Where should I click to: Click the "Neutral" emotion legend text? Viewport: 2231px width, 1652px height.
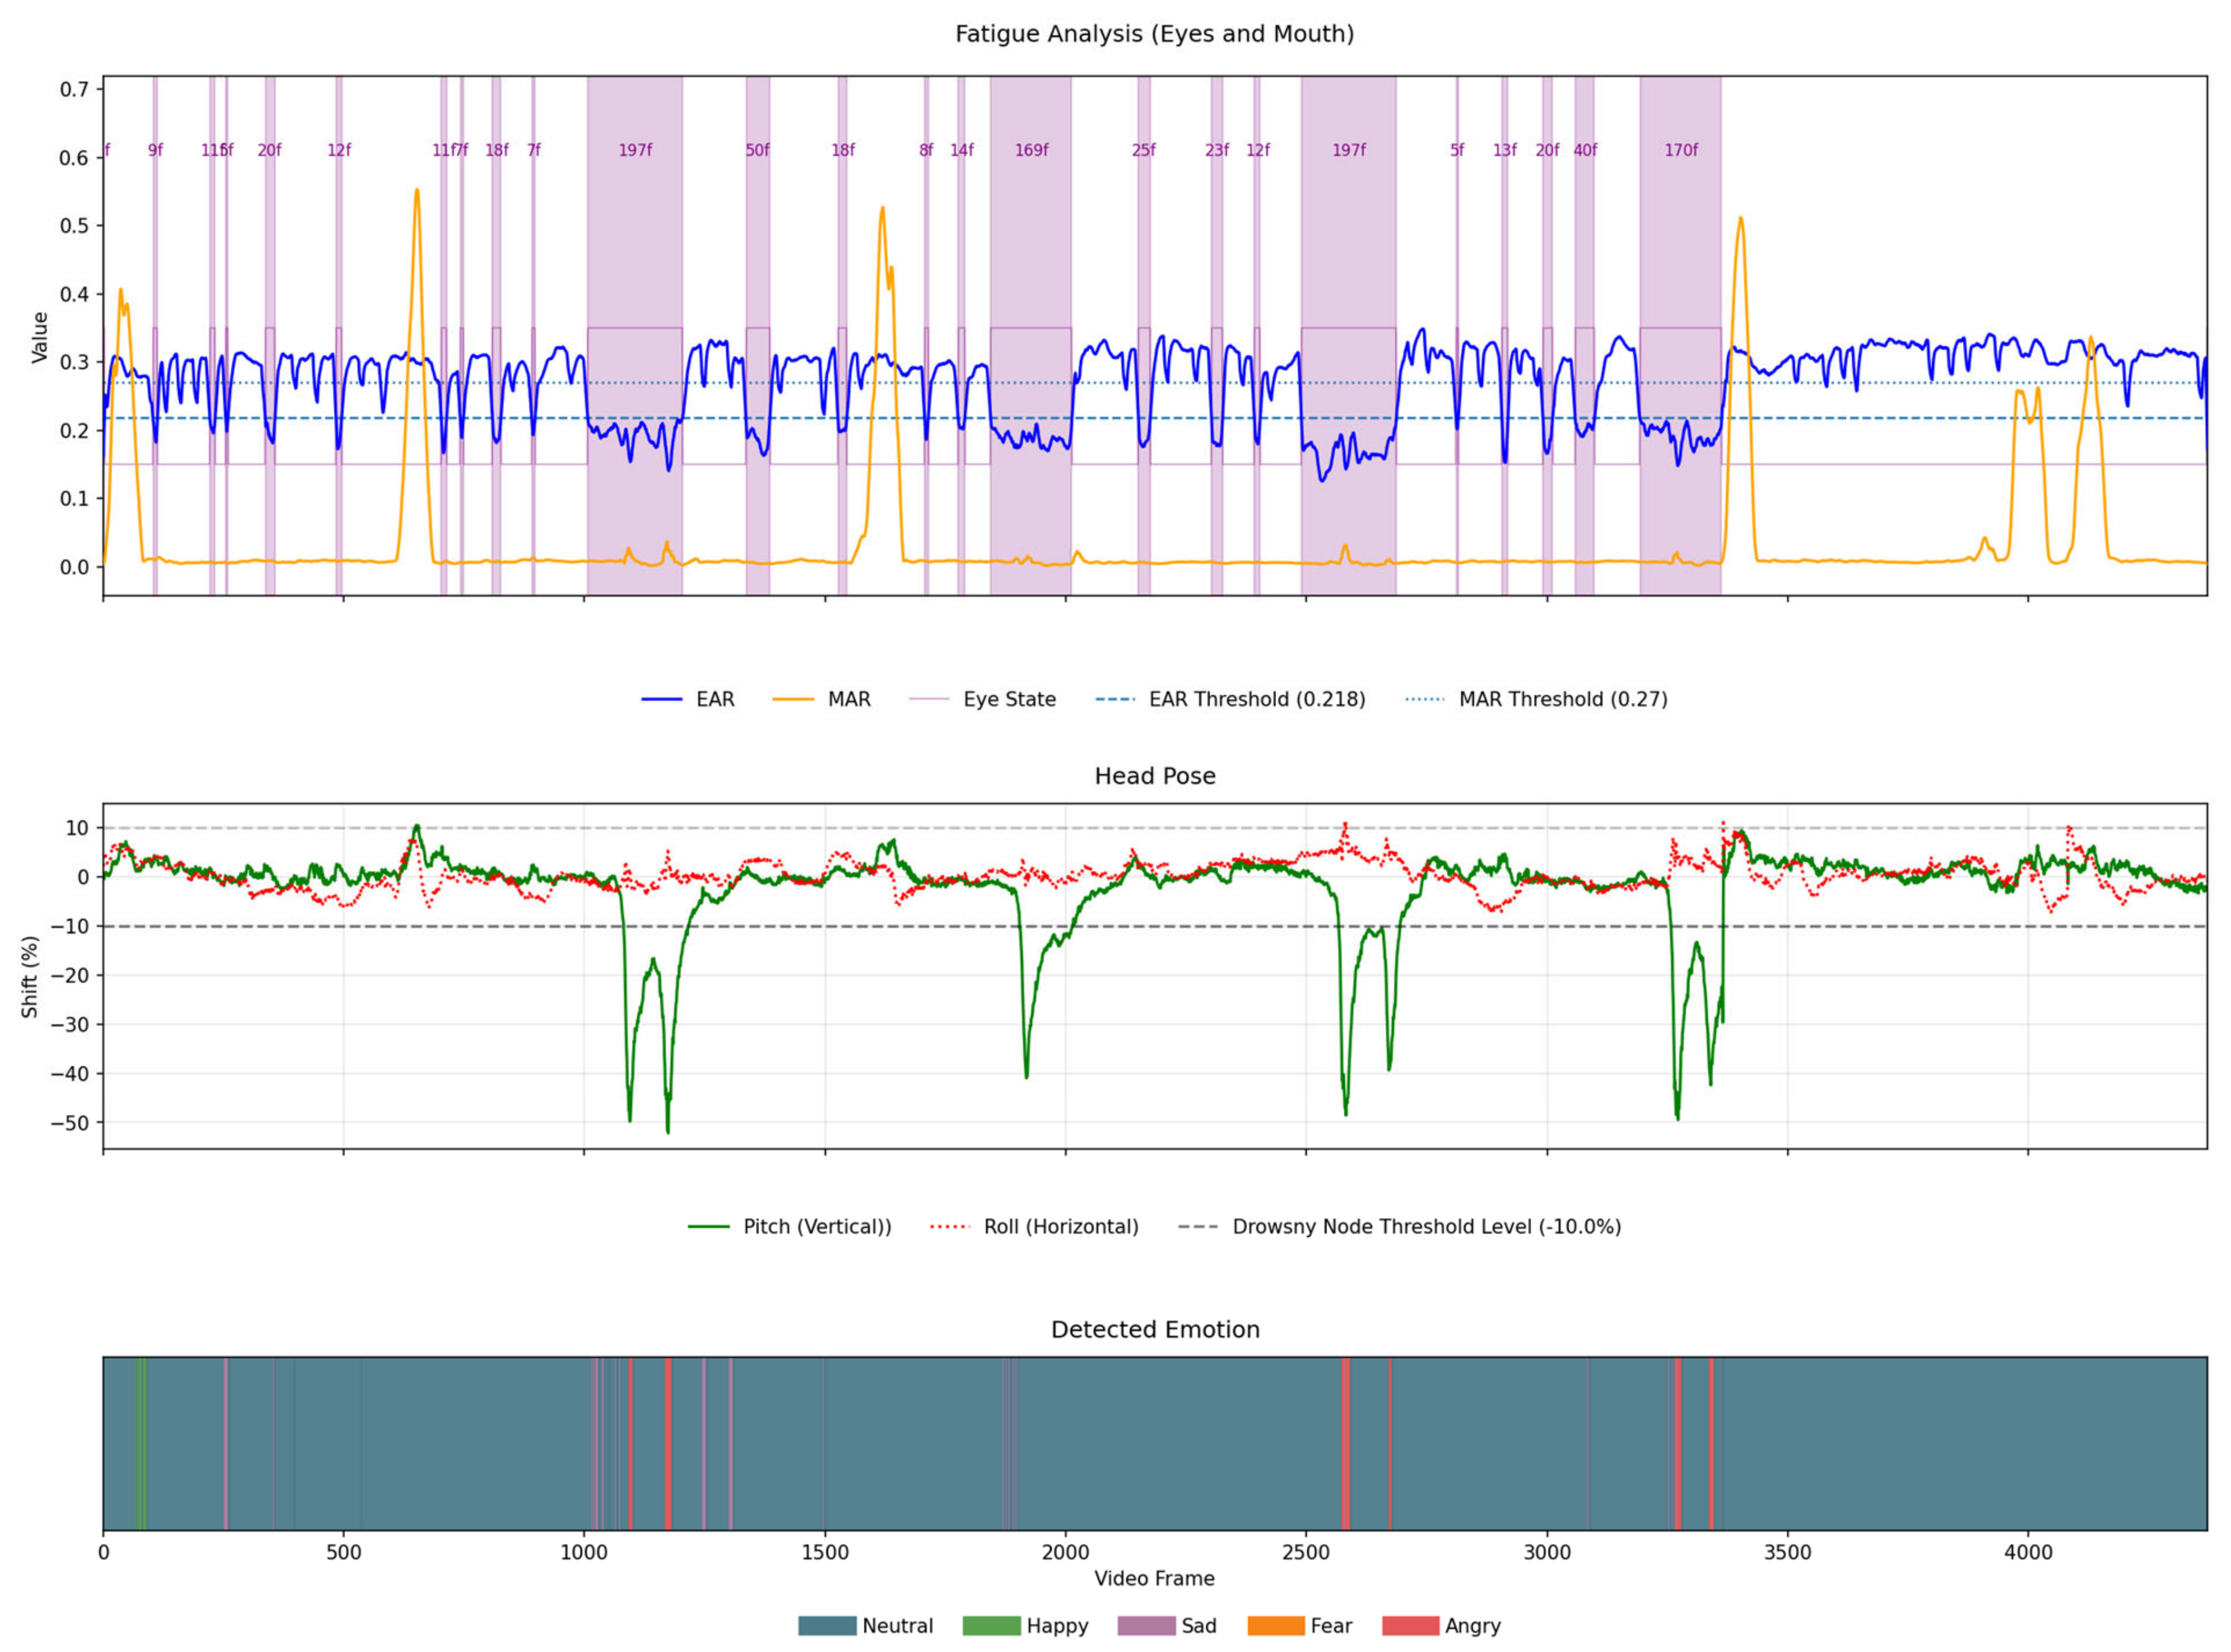[x=898, y=1626]
